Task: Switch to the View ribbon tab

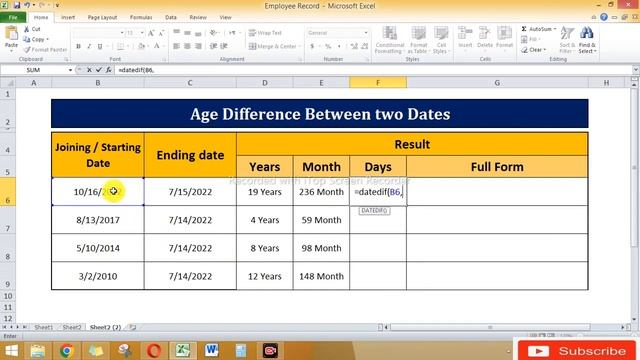Action: (225, 18)
